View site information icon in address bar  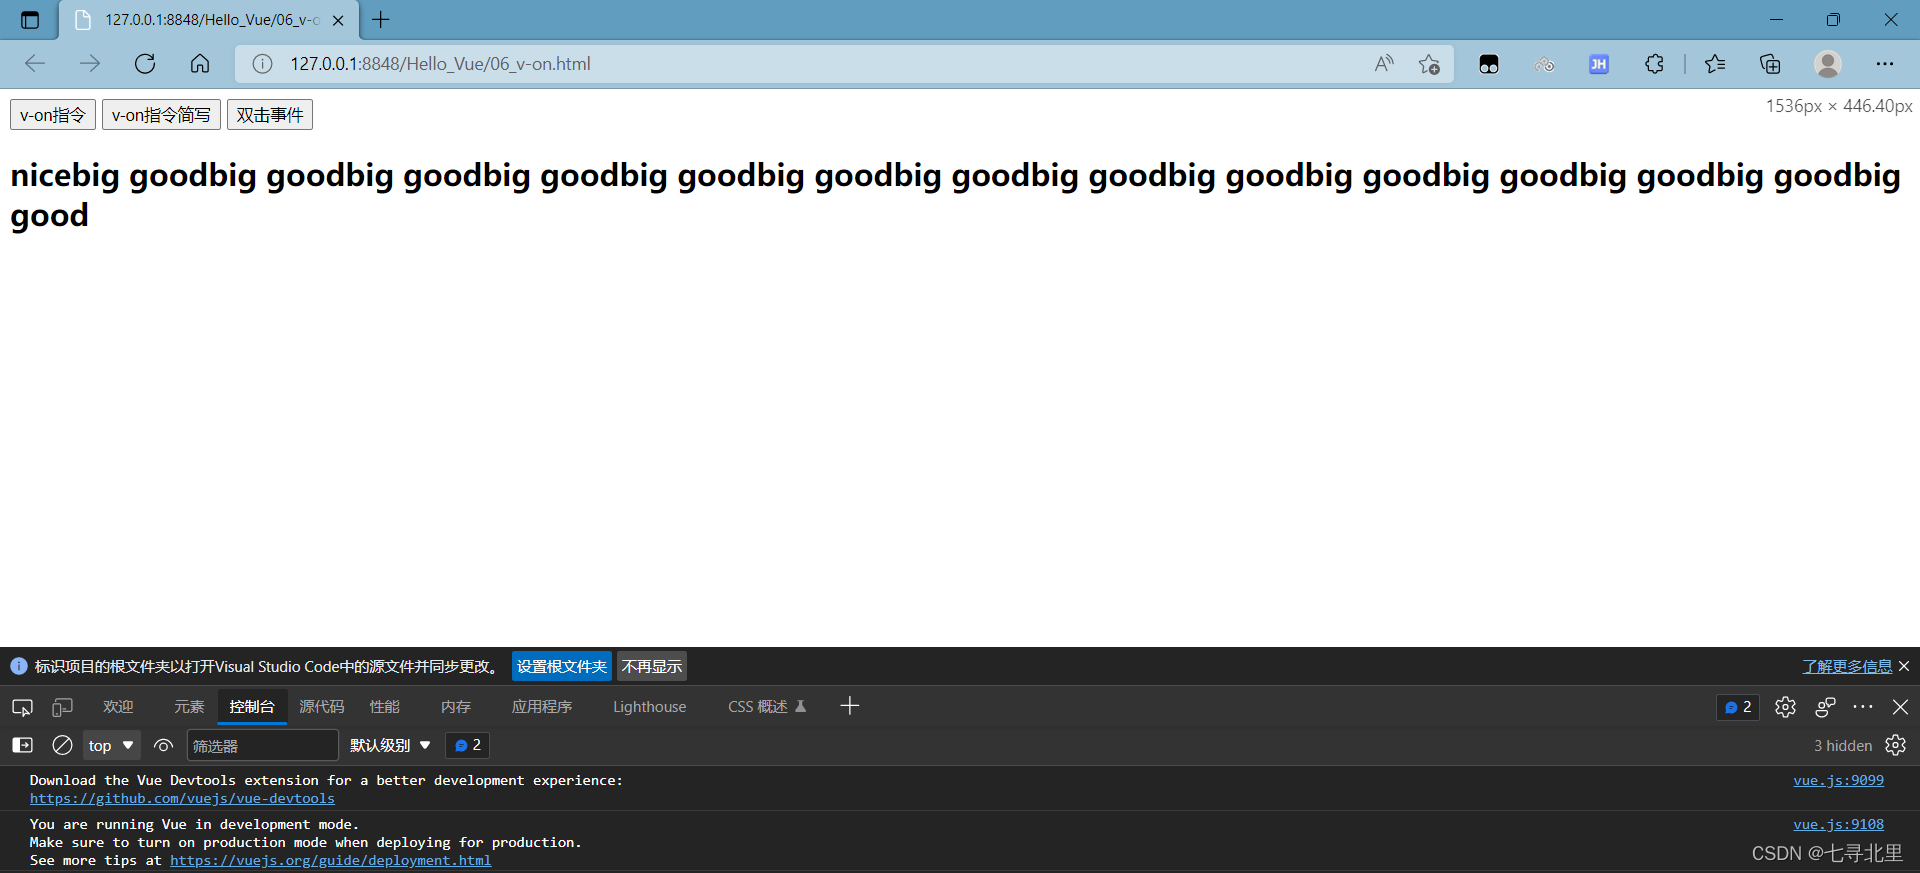pyautogui.click(x=262, y=64)
